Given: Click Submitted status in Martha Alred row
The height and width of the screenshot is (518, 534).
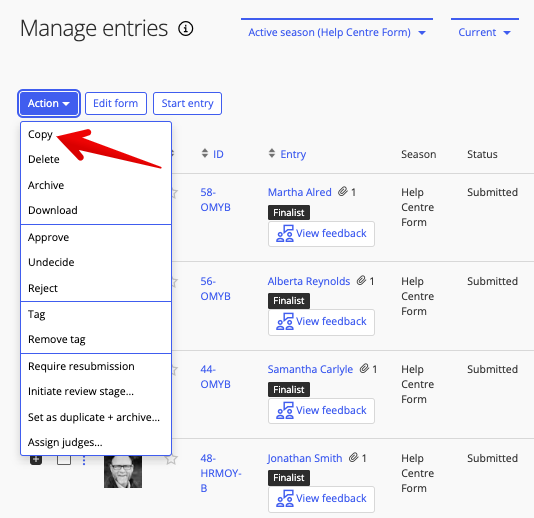Looking at the screenshot, I should 492,192.
